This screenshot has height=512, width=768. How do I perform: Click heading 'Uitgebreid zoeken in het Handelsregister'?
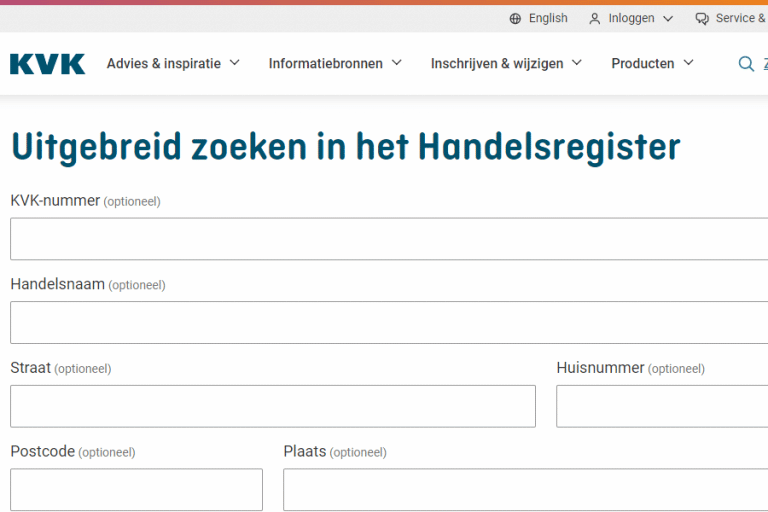[346, 147]
